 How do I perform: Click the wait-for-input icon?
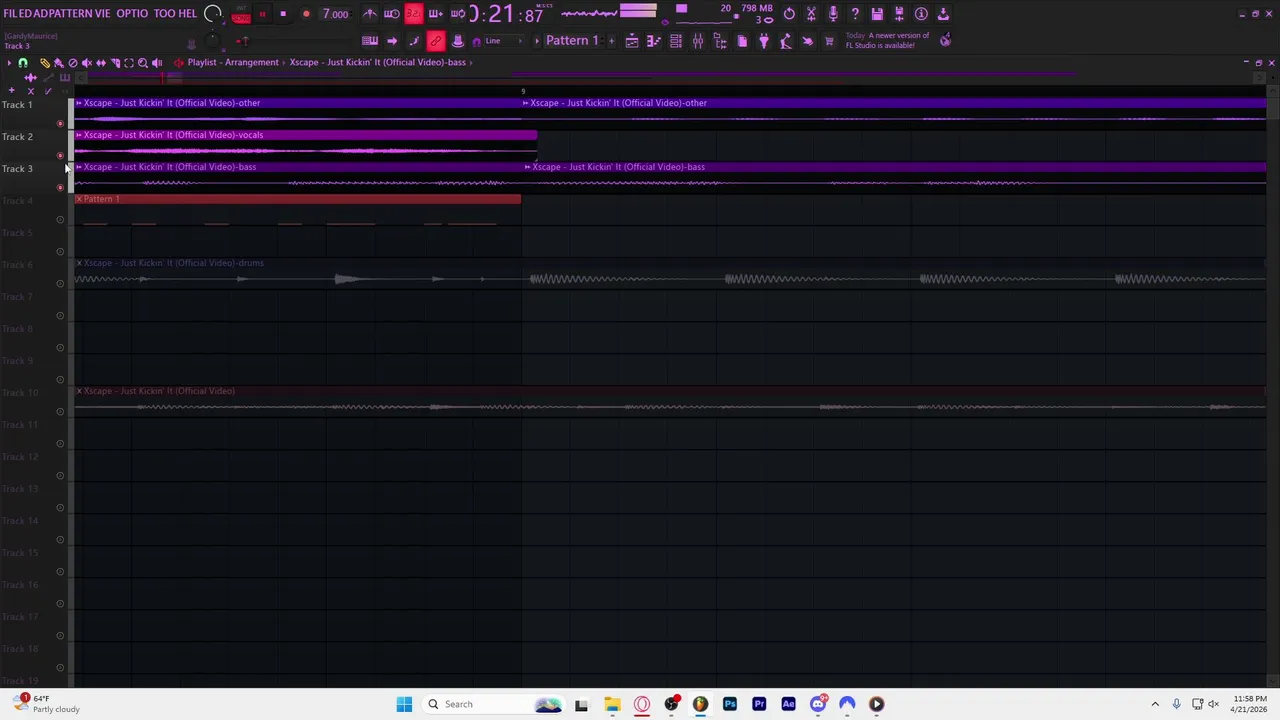click(392, 14)
